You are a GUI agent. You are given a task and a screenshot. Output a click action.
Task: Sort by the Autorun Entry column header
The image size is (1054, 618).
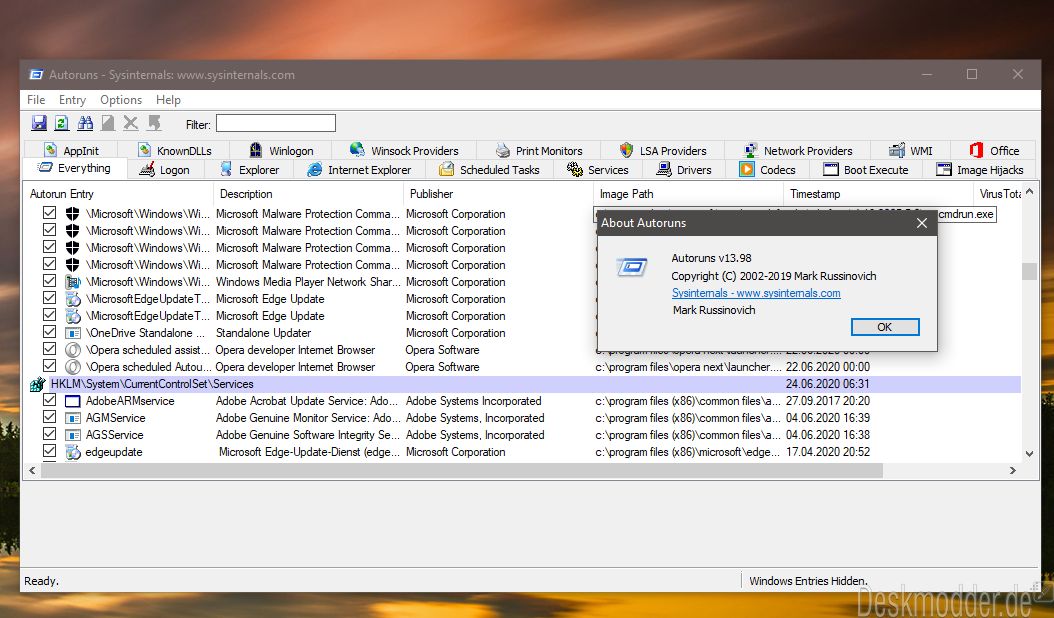pos(119,194)
